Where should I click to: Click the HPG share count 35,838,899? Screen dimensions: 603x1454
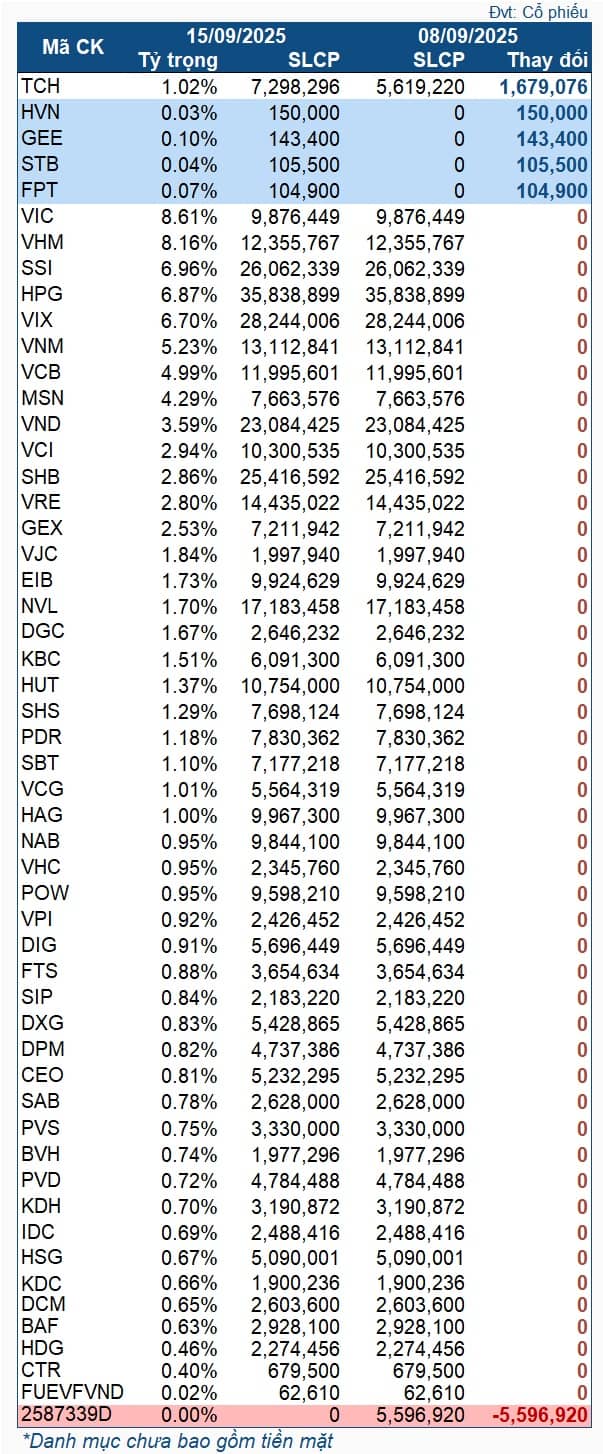[290, 294]
